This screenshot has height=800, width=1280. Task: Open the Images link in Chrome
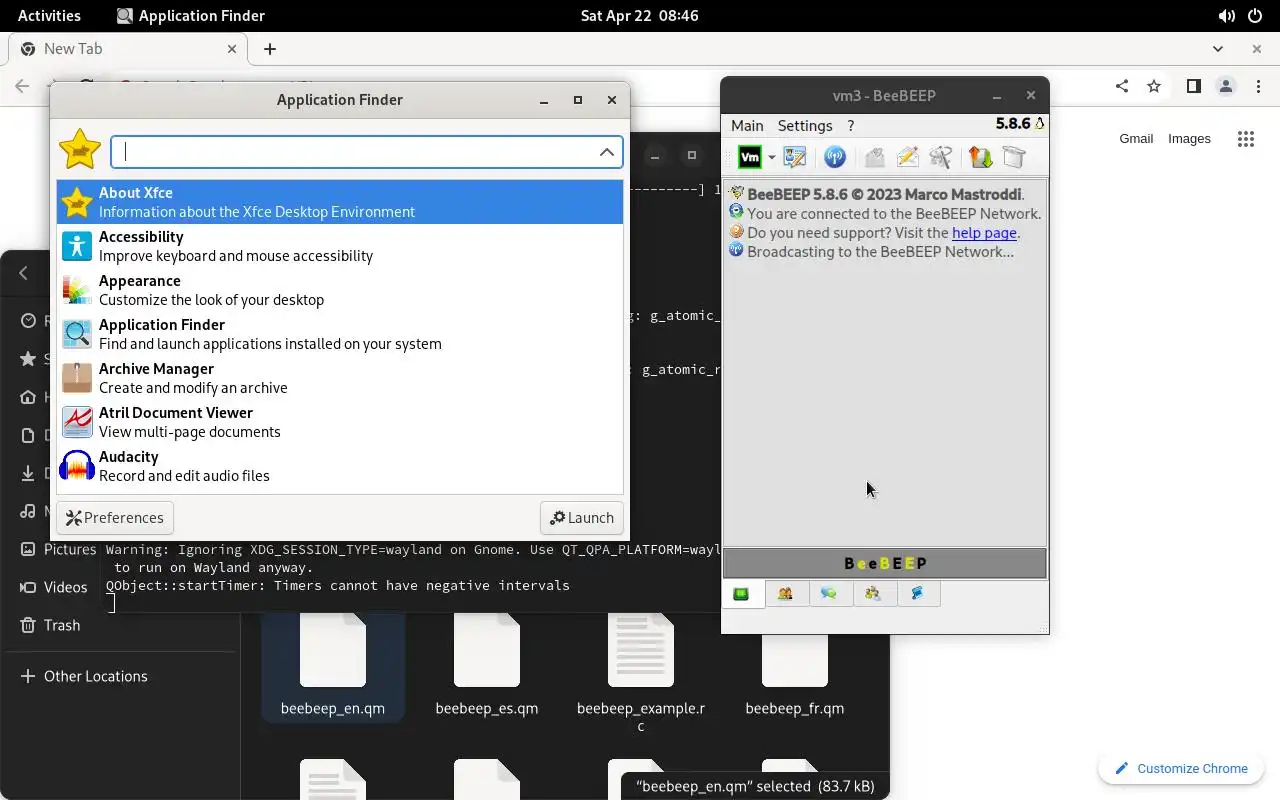tap(1189, 139)
